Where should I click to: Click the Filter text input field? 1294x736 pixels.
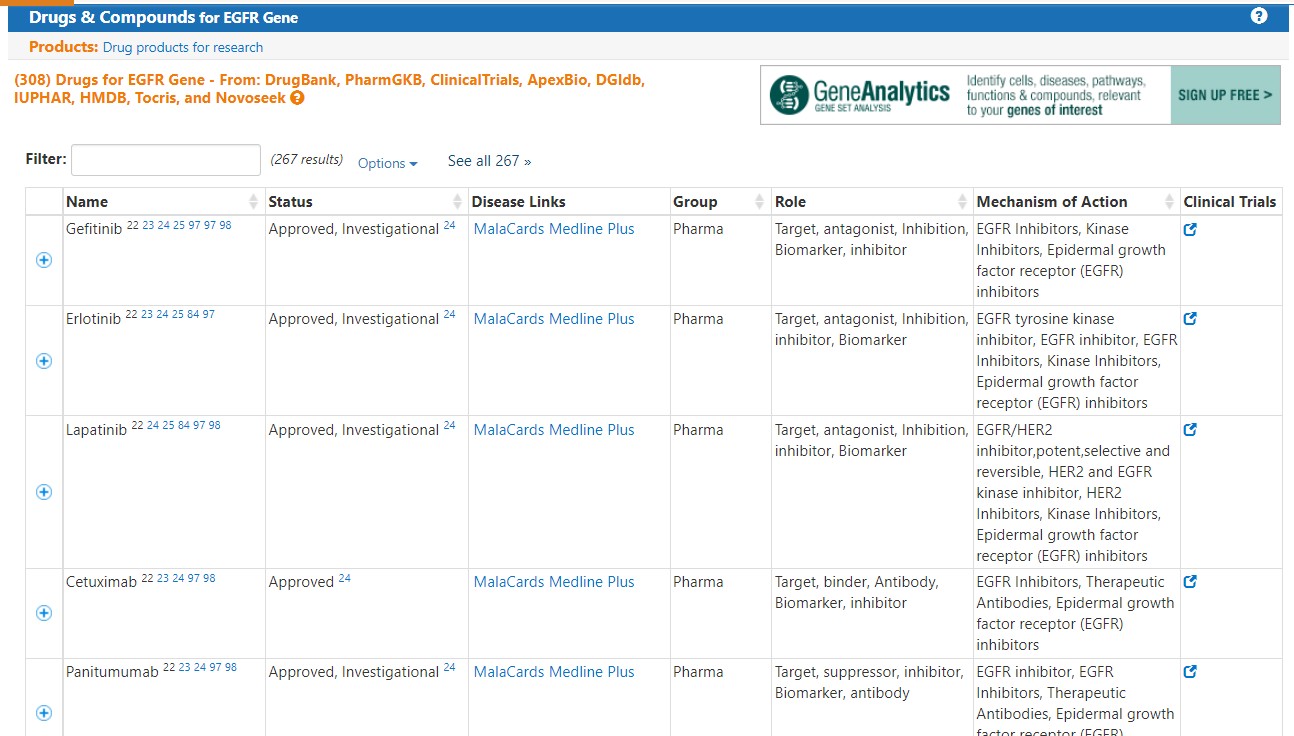coord(166,160)
